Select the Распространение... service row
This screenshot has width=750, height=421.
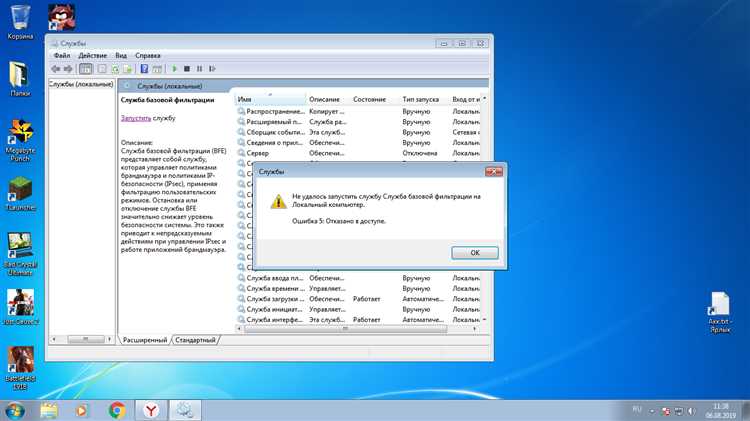pyautogui.click(x=359, y=111)
